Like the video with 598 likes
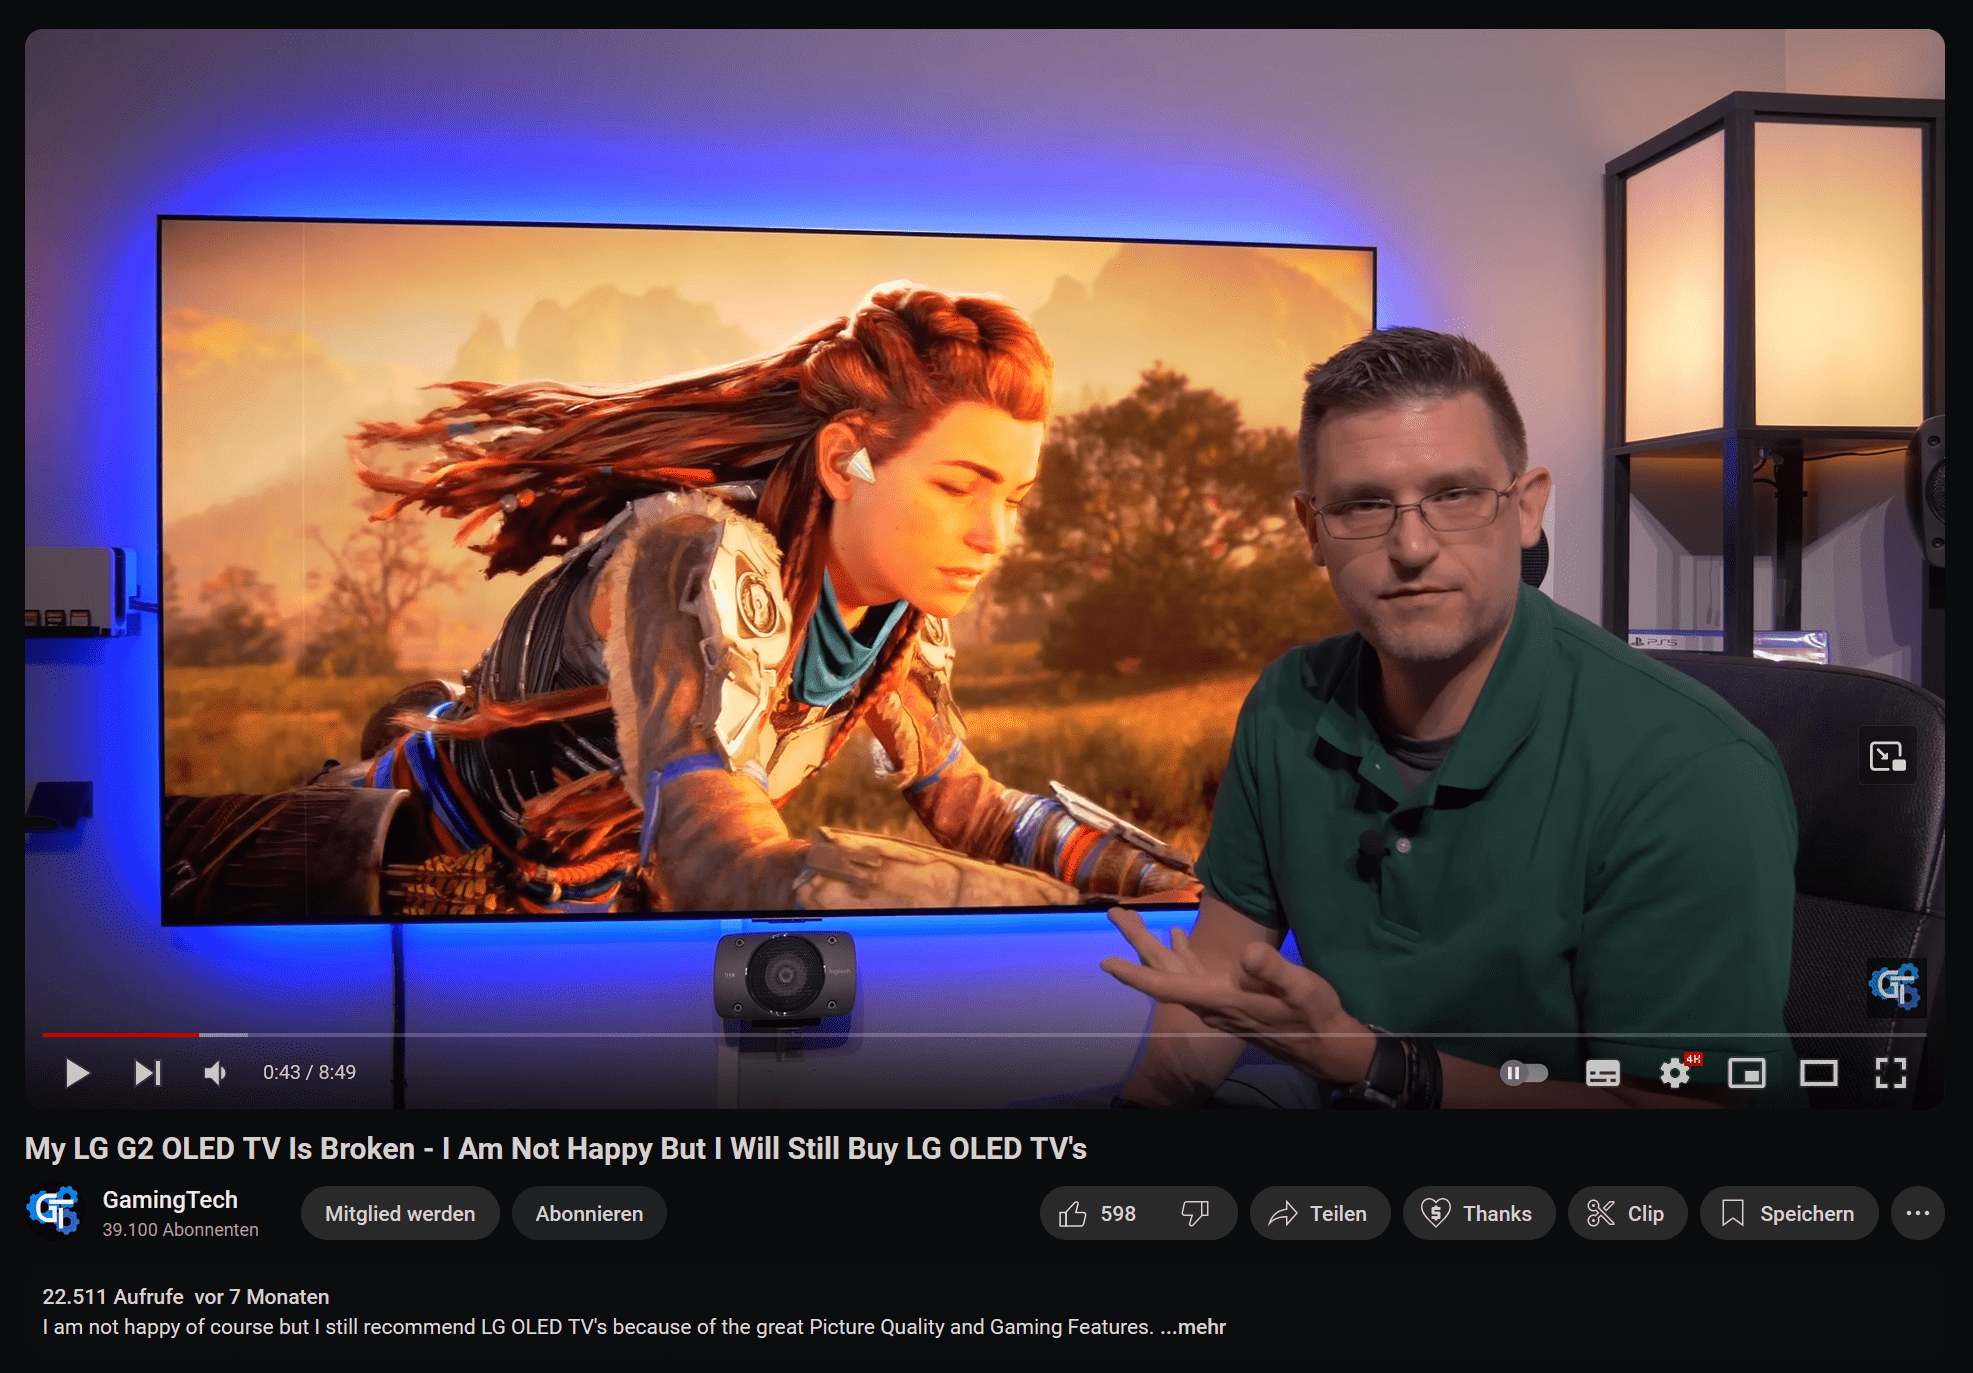This screenshot has width=1973, height=1373. pos(1097,1213)
